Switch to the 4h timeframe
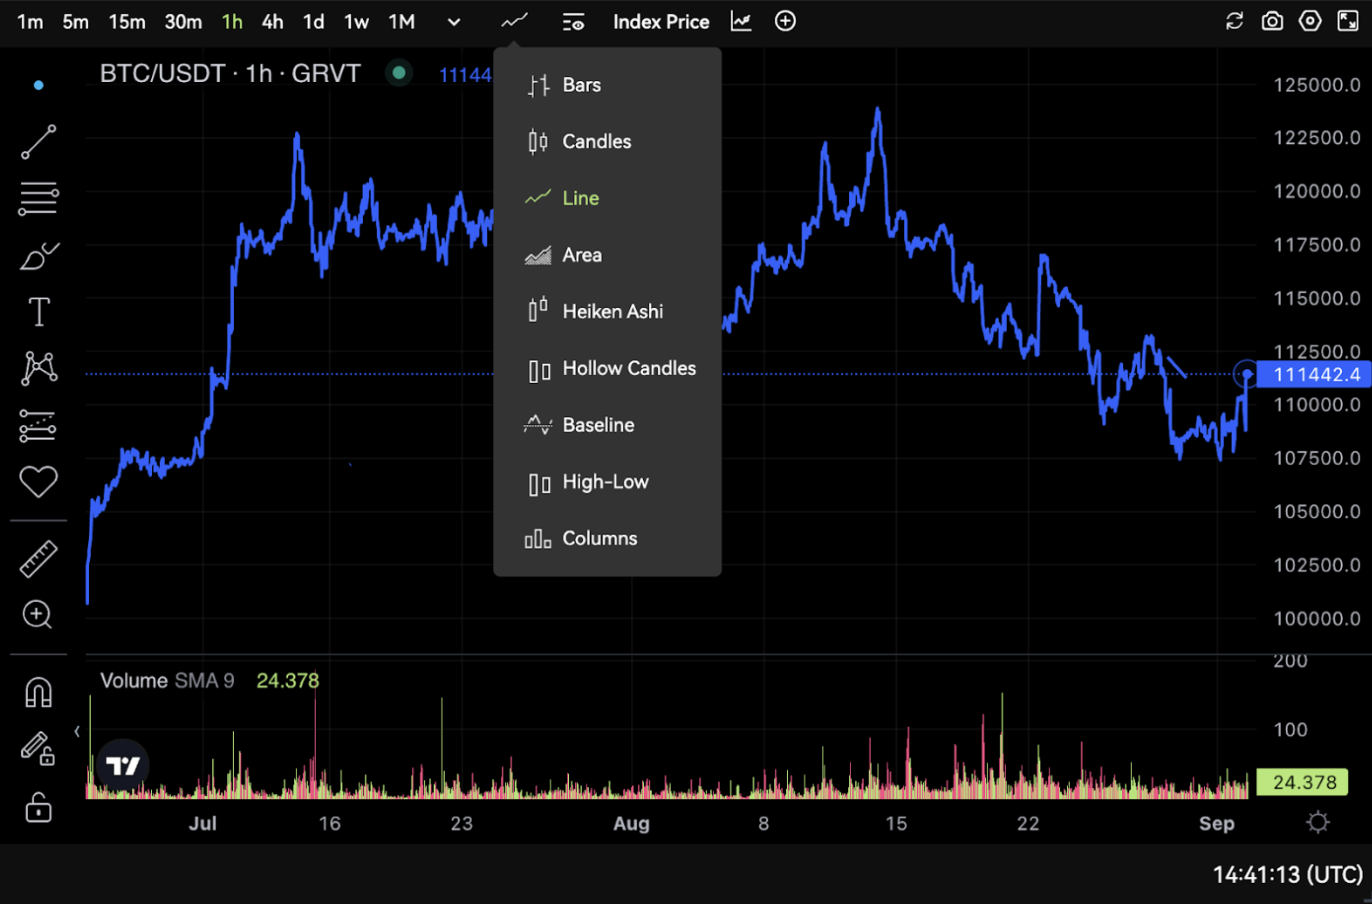This screenshot has width=1372, height=904. (272, 22)
